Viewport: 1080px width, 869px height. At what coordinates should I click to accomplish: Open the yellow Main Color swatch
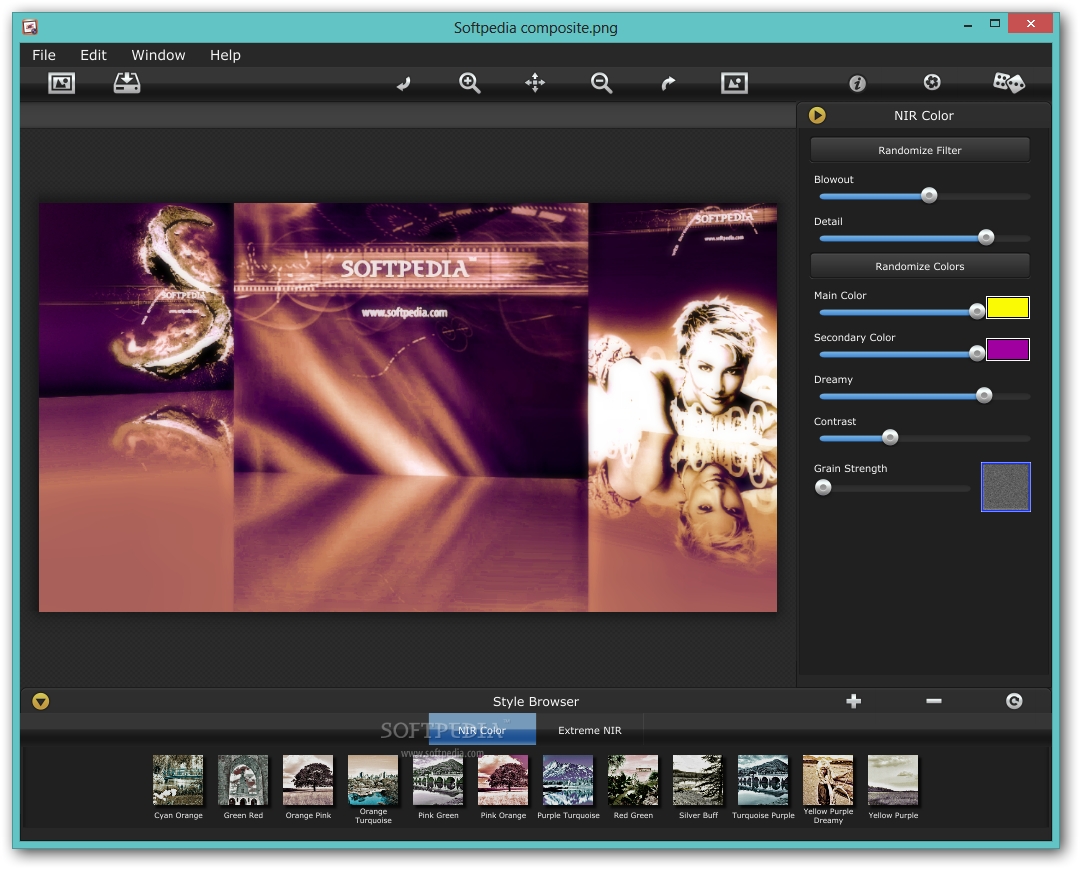click(1008, 308)
